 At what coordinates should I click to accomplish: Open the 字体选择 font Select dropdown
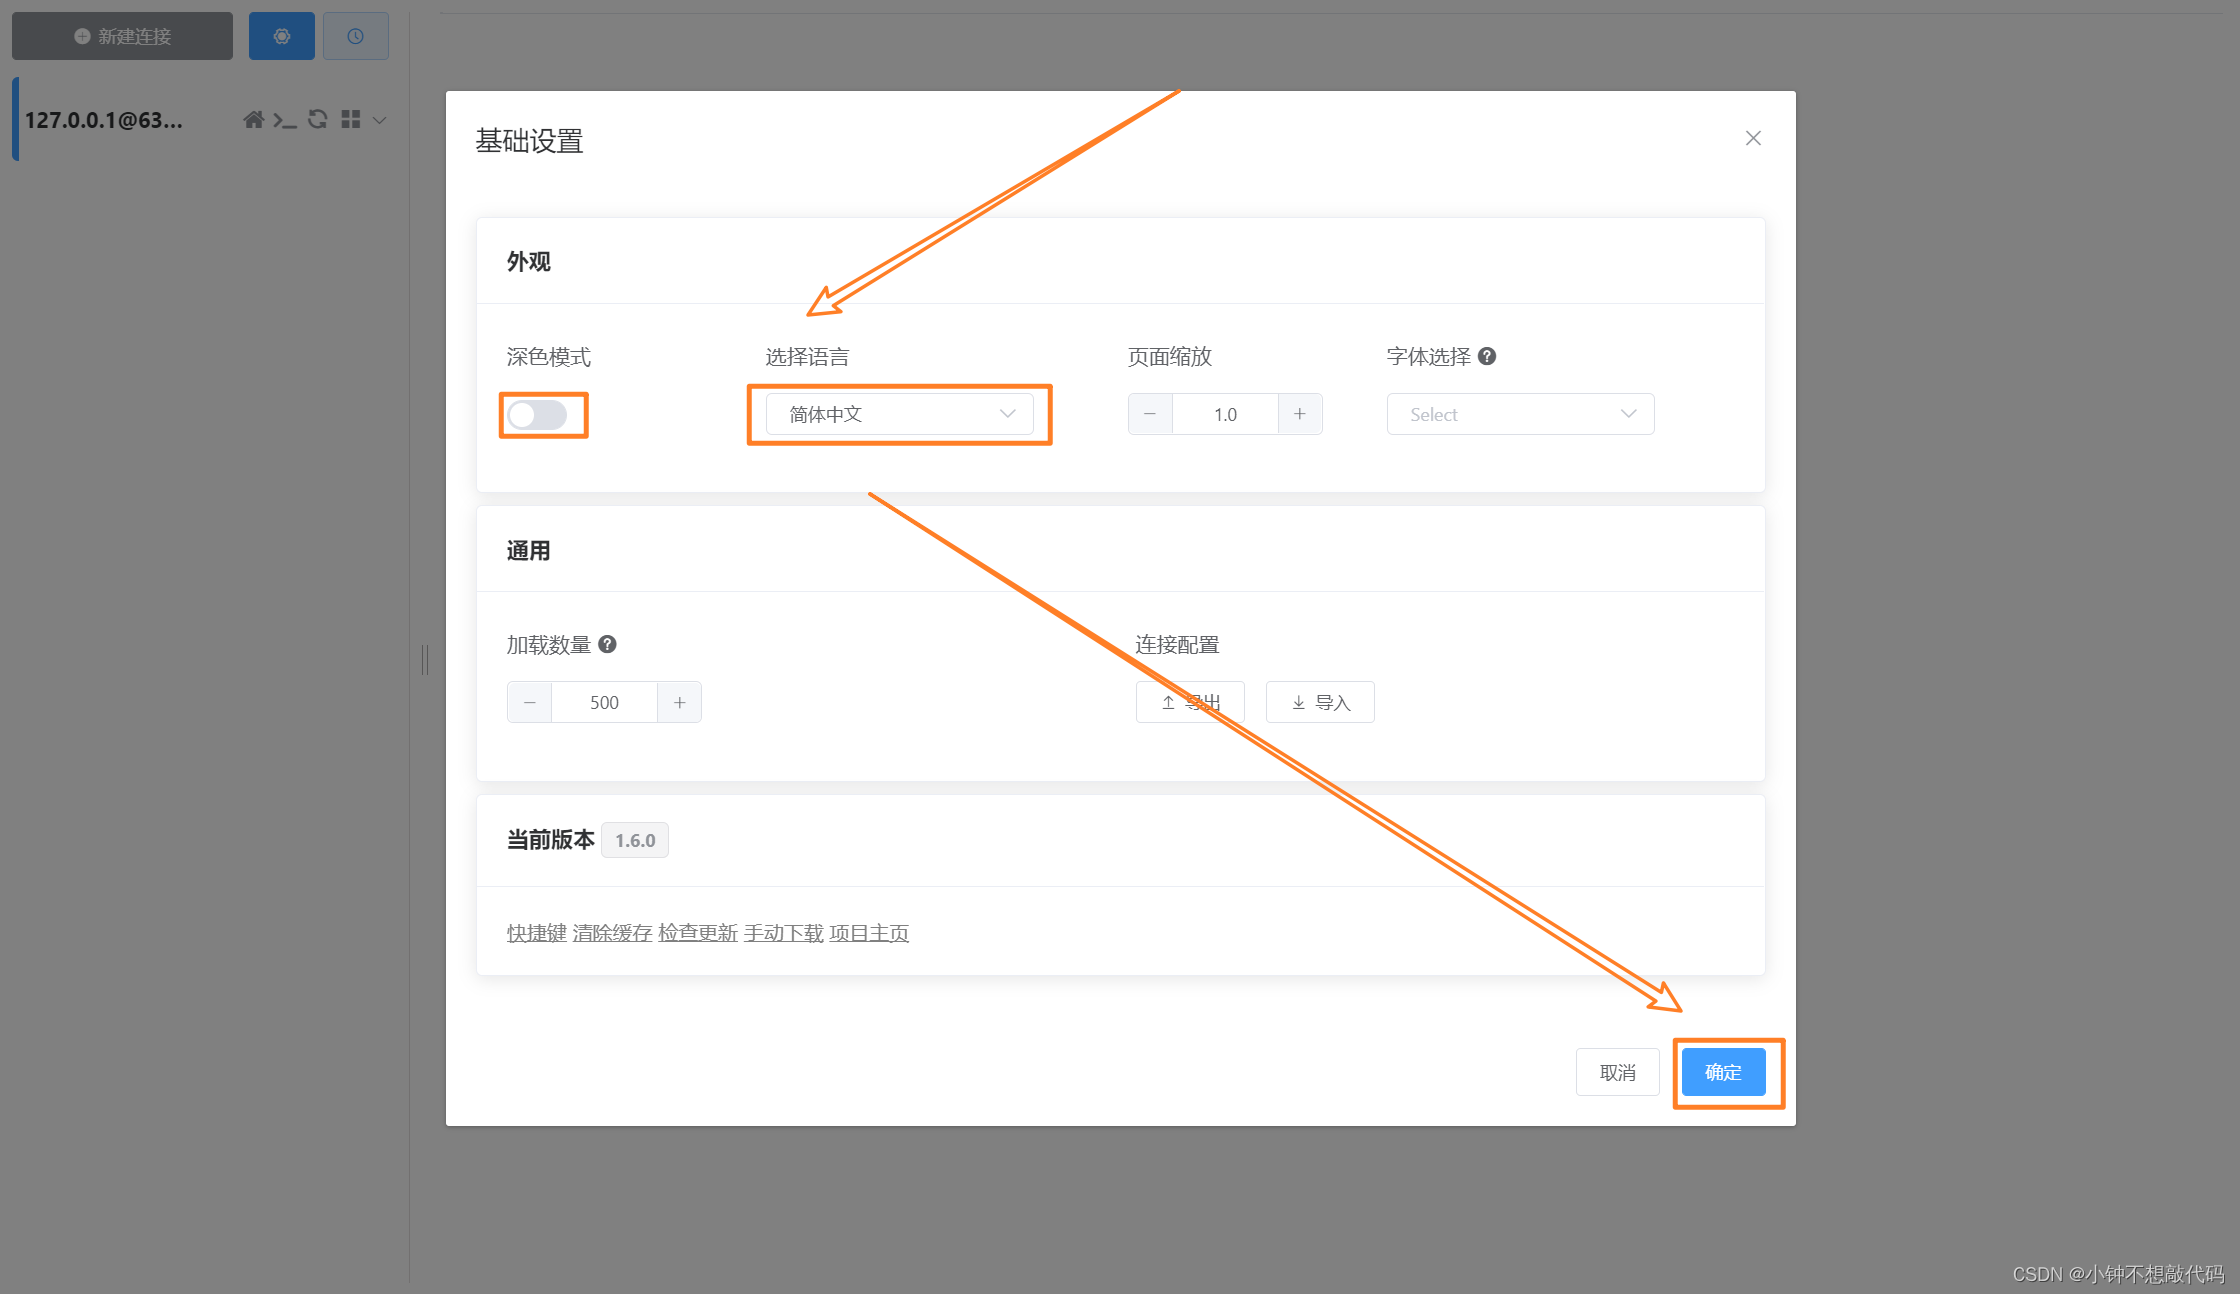tap(1519, 414)
